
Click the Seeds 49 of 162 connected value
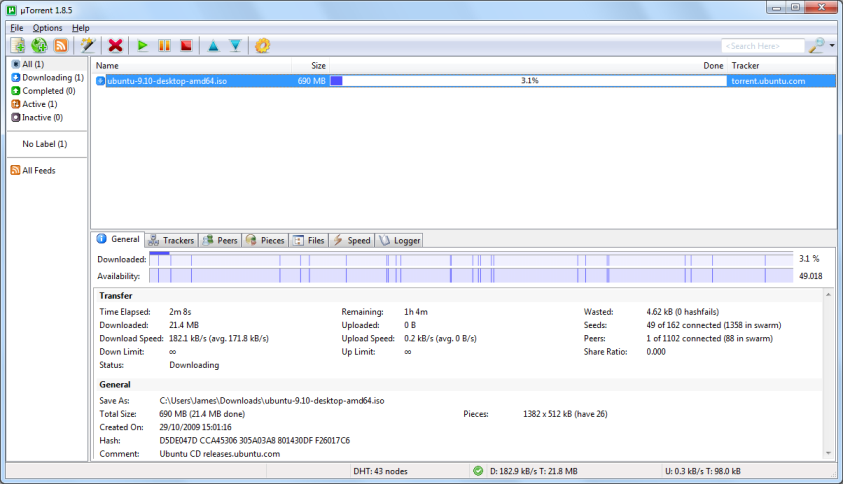pos(714,325)
